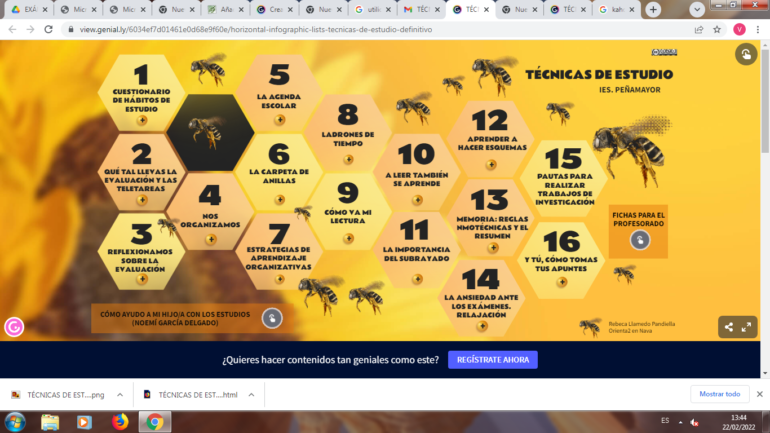This screenshot has width=770, height=433.
Task: Expand the tab search dropdown
Action: (x=697, y=9)
